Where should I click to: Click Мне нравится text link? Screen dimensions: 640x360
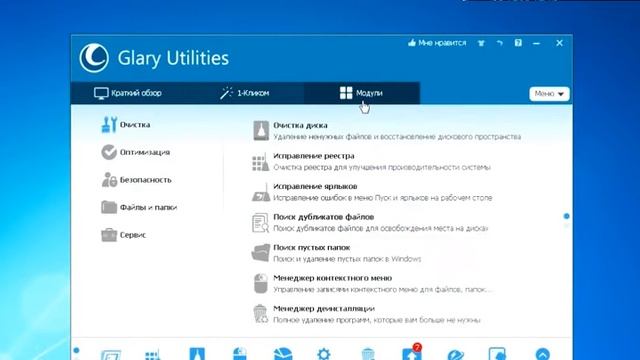(x=442, y=43)
